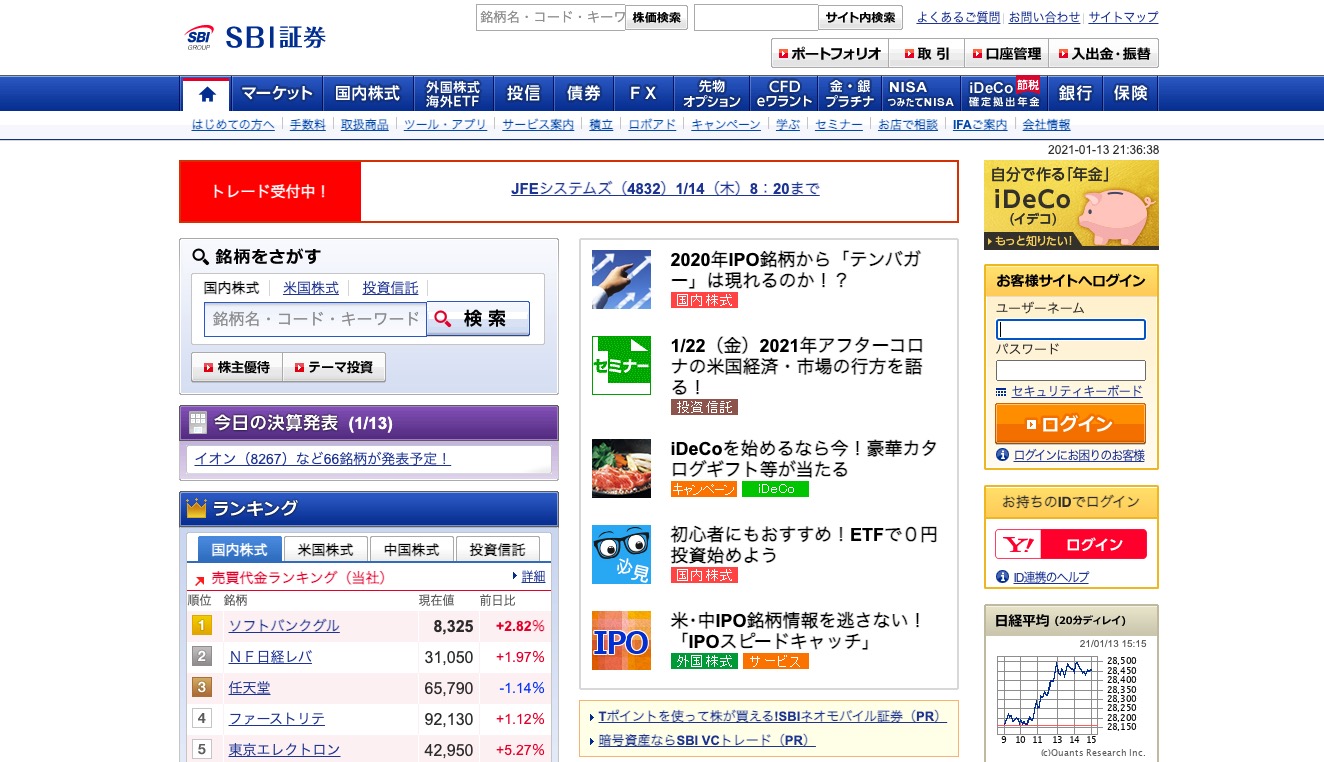Open the マーケット menu
The width and height of the screenshot is (1324, 762).
[277, 94]
